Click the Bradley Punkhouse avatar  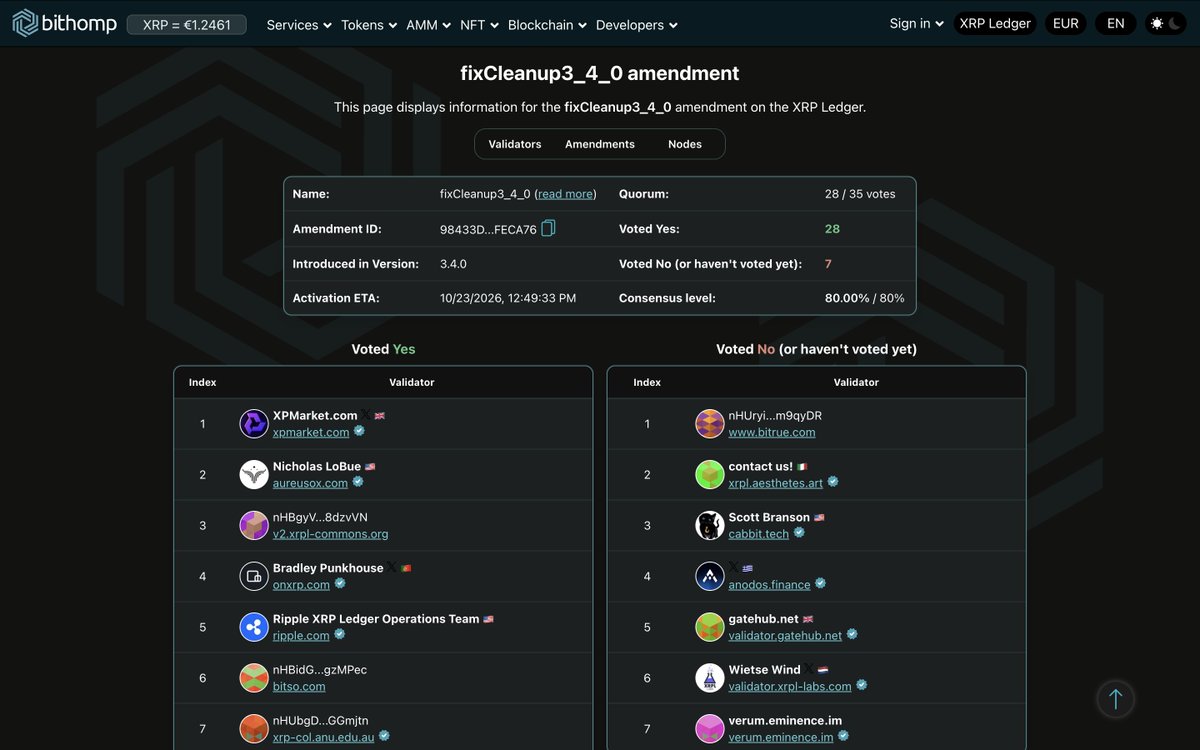click(254, 576)
